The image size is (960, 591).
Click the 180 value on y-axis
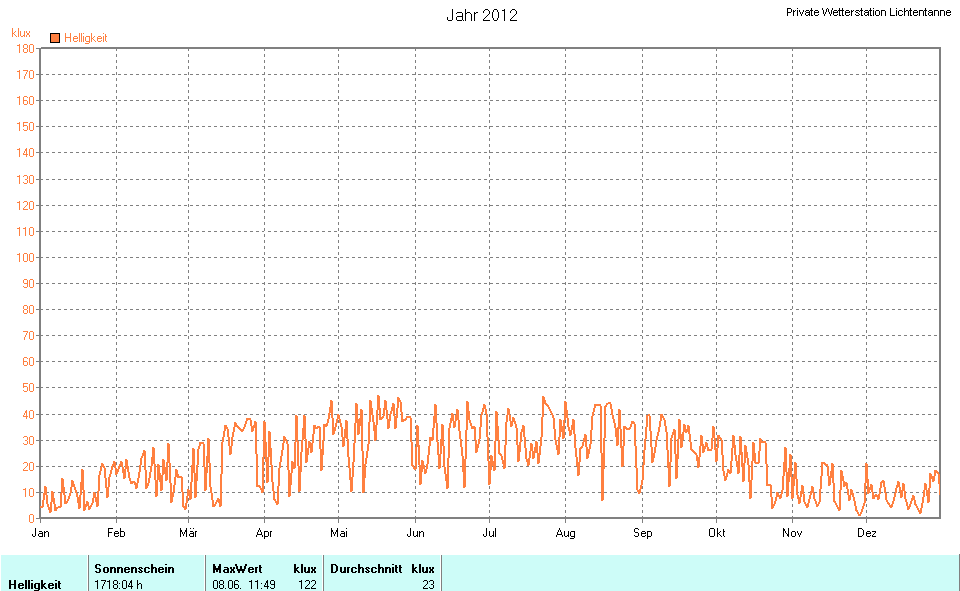tap(25, 48)
